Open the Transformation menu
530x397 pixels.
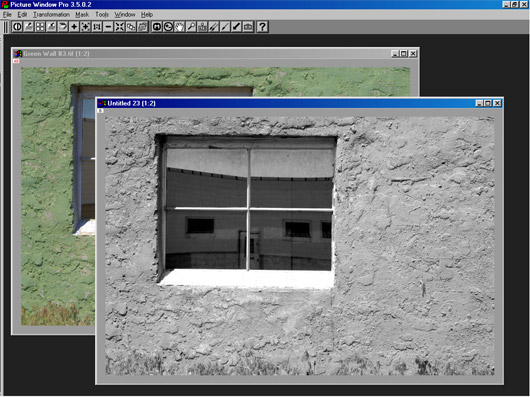coord(51,15)
